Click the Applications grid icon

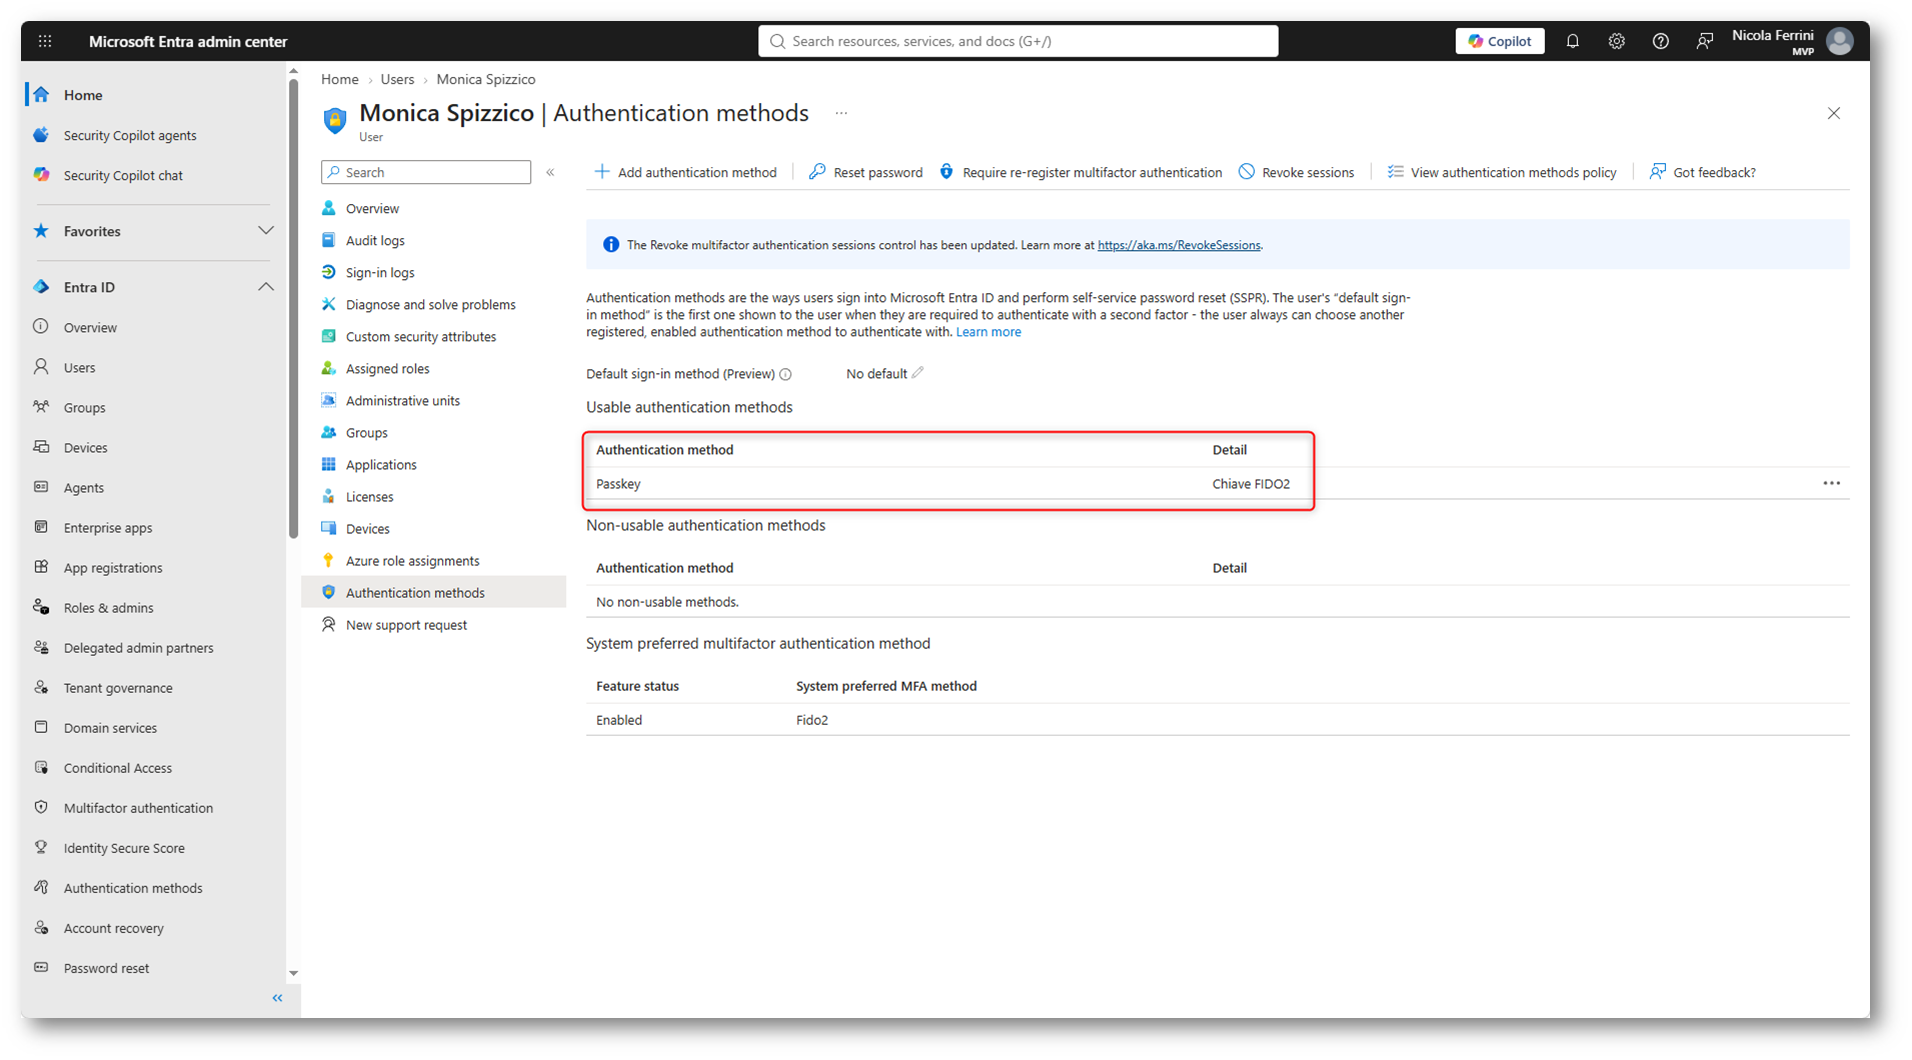(x=328, y=464)
